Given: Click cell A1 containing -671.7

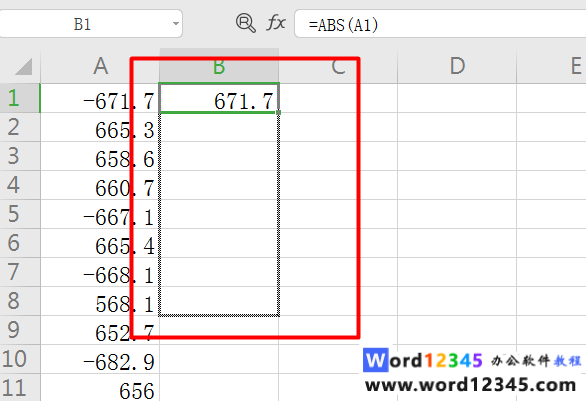Looking at the screenshot, I should pos(100,98).
